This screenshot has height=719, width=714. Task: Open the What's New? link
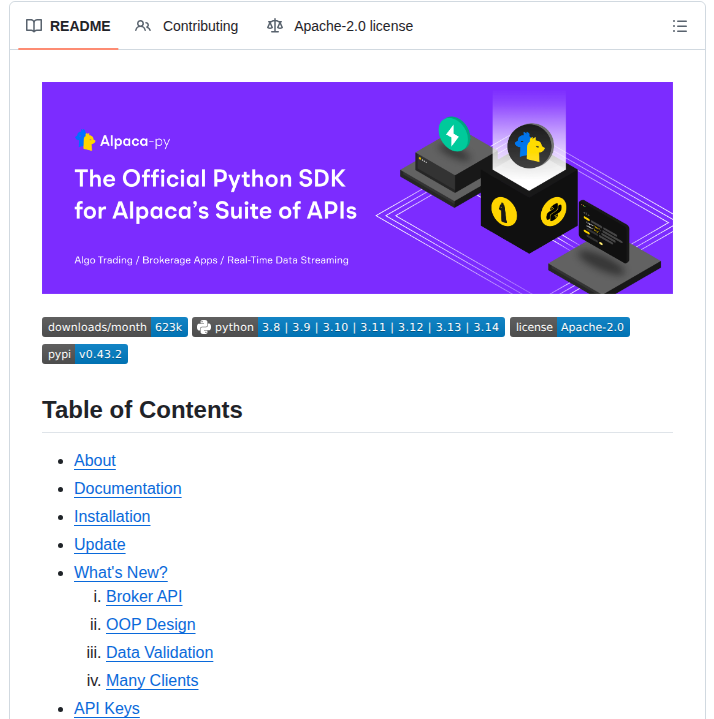(121, 572)
